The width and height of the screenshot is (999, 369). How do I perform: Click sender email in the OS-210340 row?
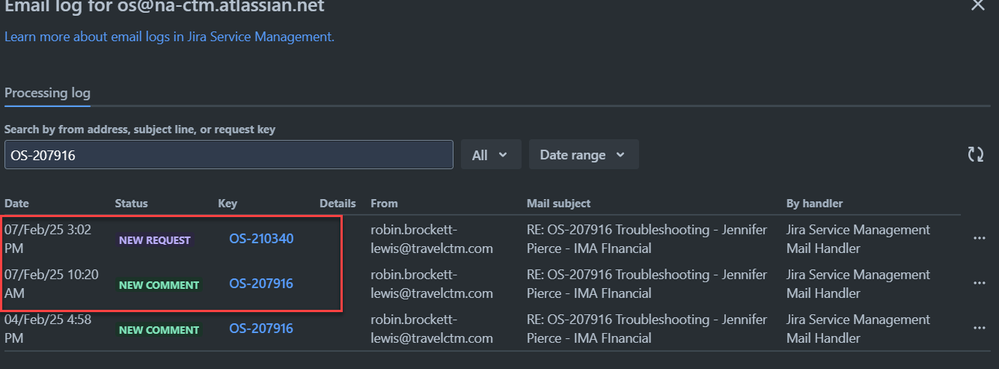432,239
